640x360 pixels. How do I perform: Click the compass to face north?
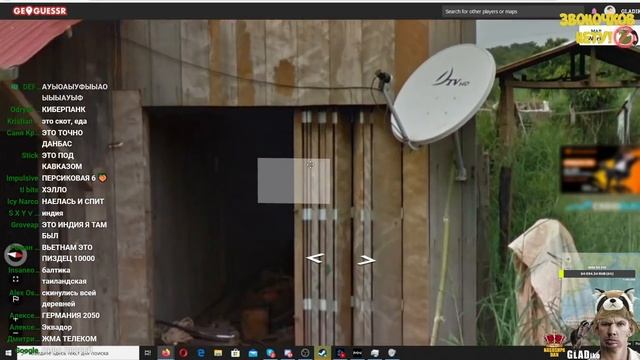coord(16,255)
